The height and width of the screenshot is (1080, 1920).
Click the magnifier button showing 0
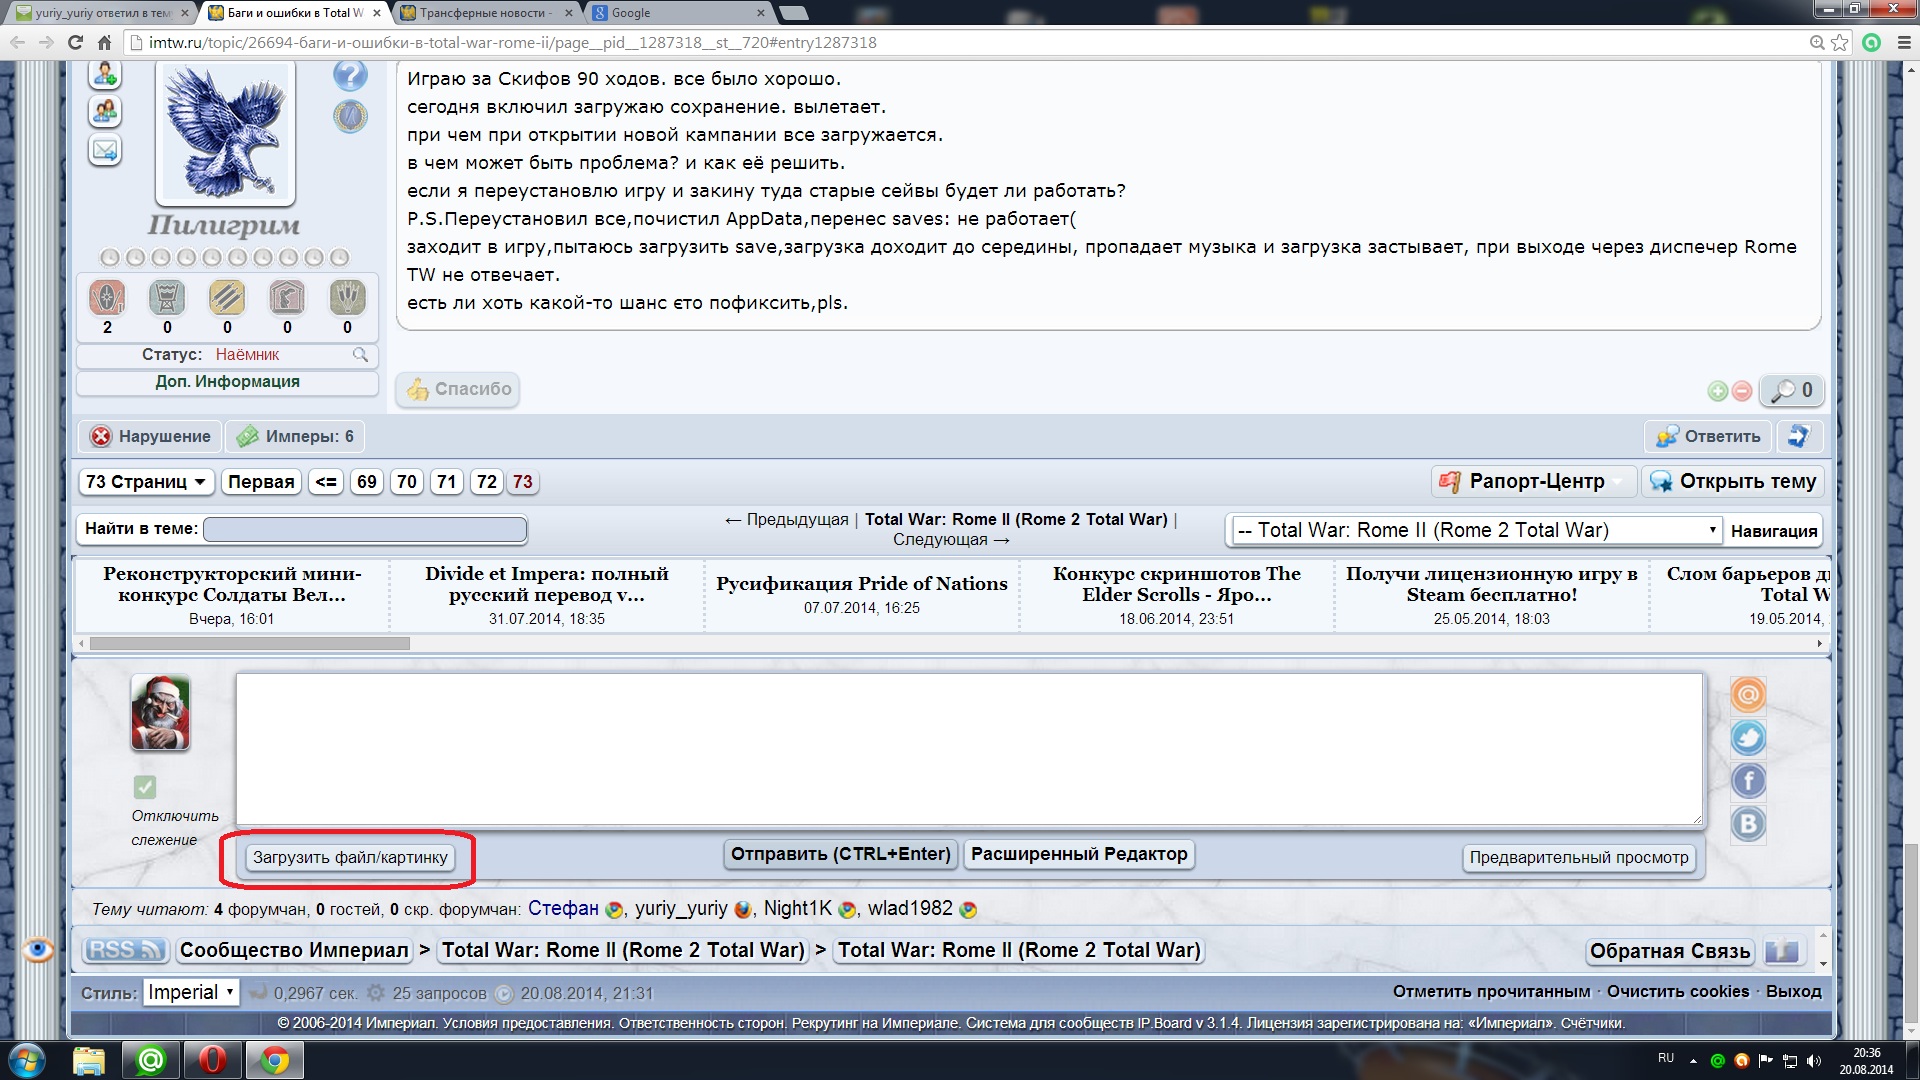click(x=1792, y=391)
